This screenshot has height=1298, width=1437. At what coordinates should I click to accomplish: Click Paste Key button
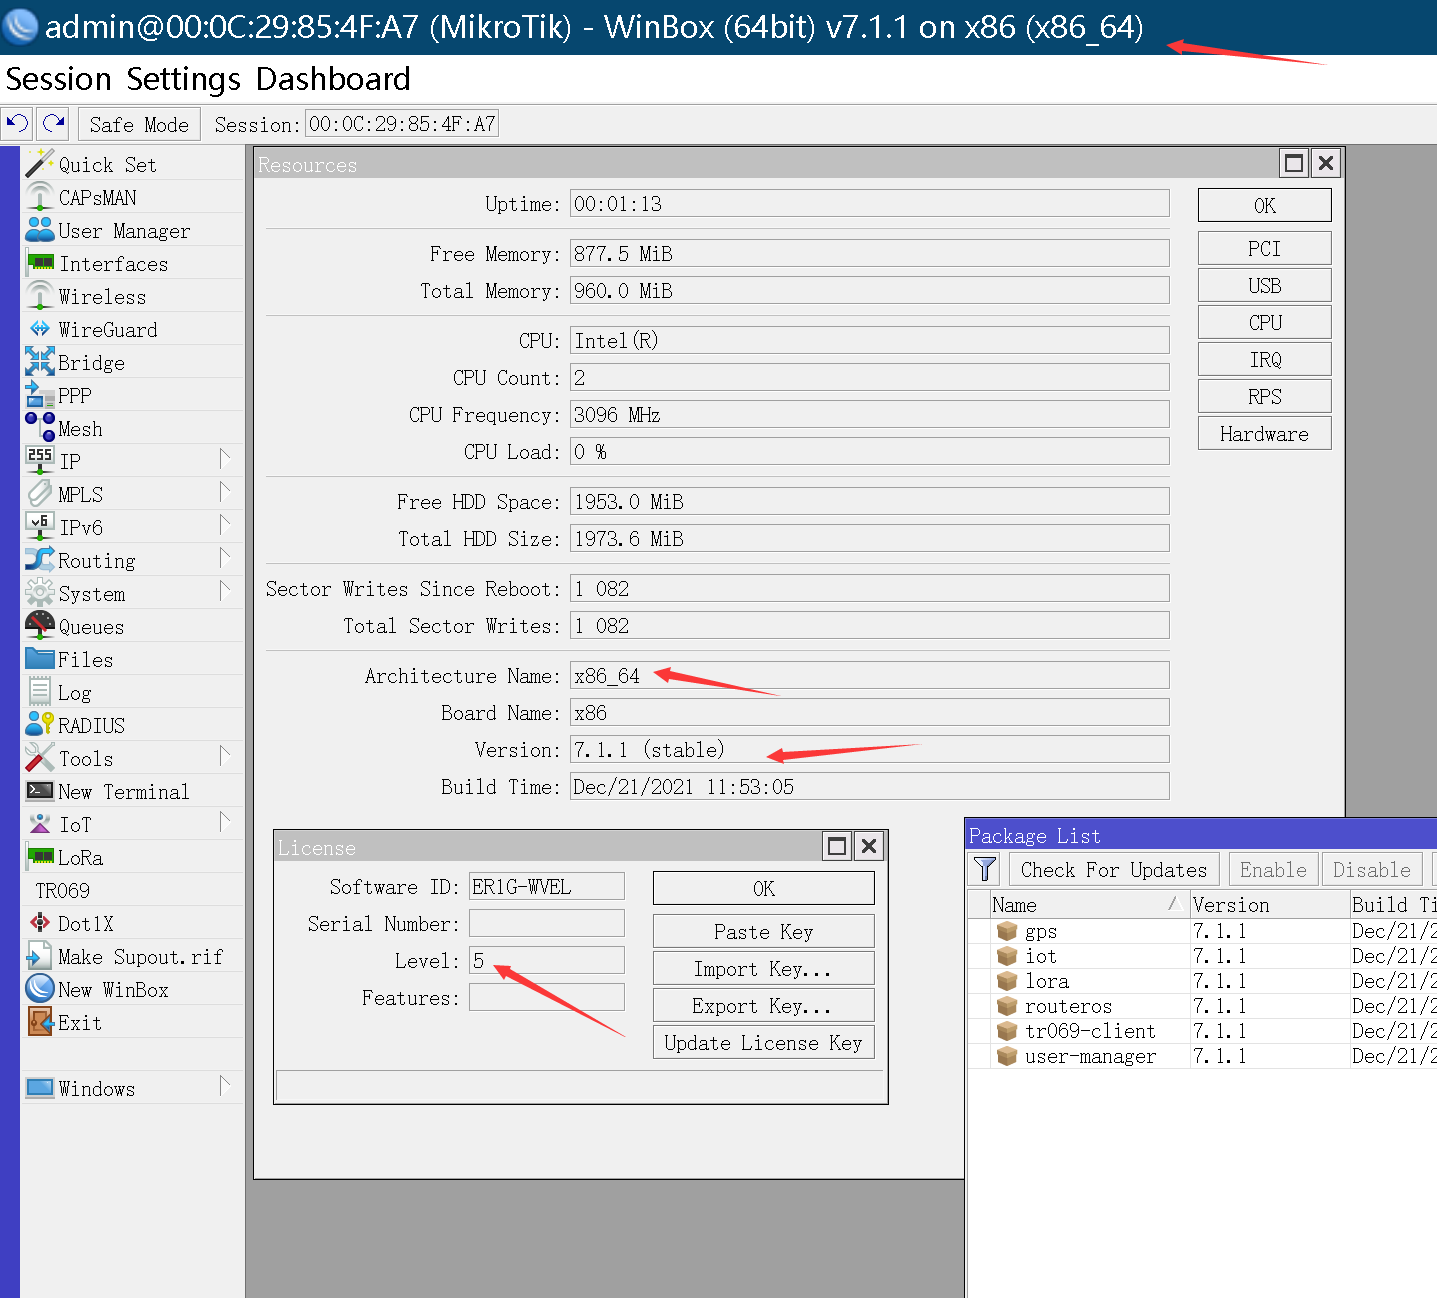pyautogui.click(x=764, y=931)
